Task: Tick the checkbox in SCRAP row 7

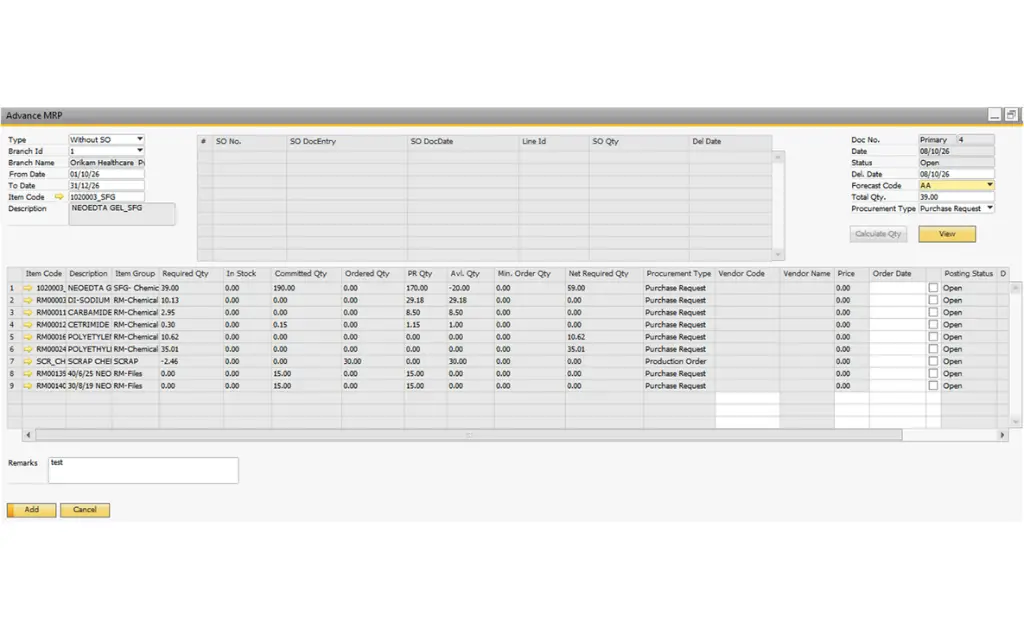Action: pos(933,361)
